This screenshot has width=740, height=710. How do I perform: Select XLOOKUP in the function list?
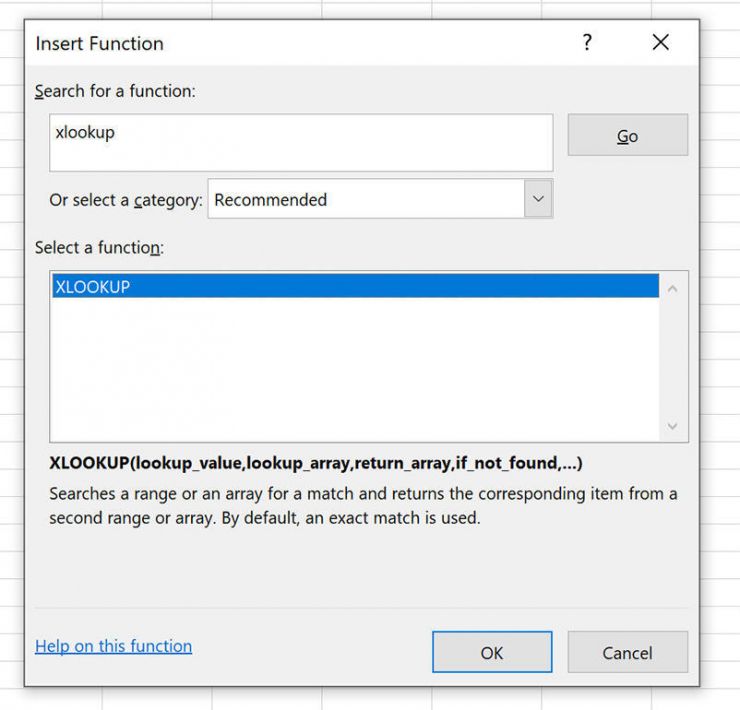[x=355, y=287]
